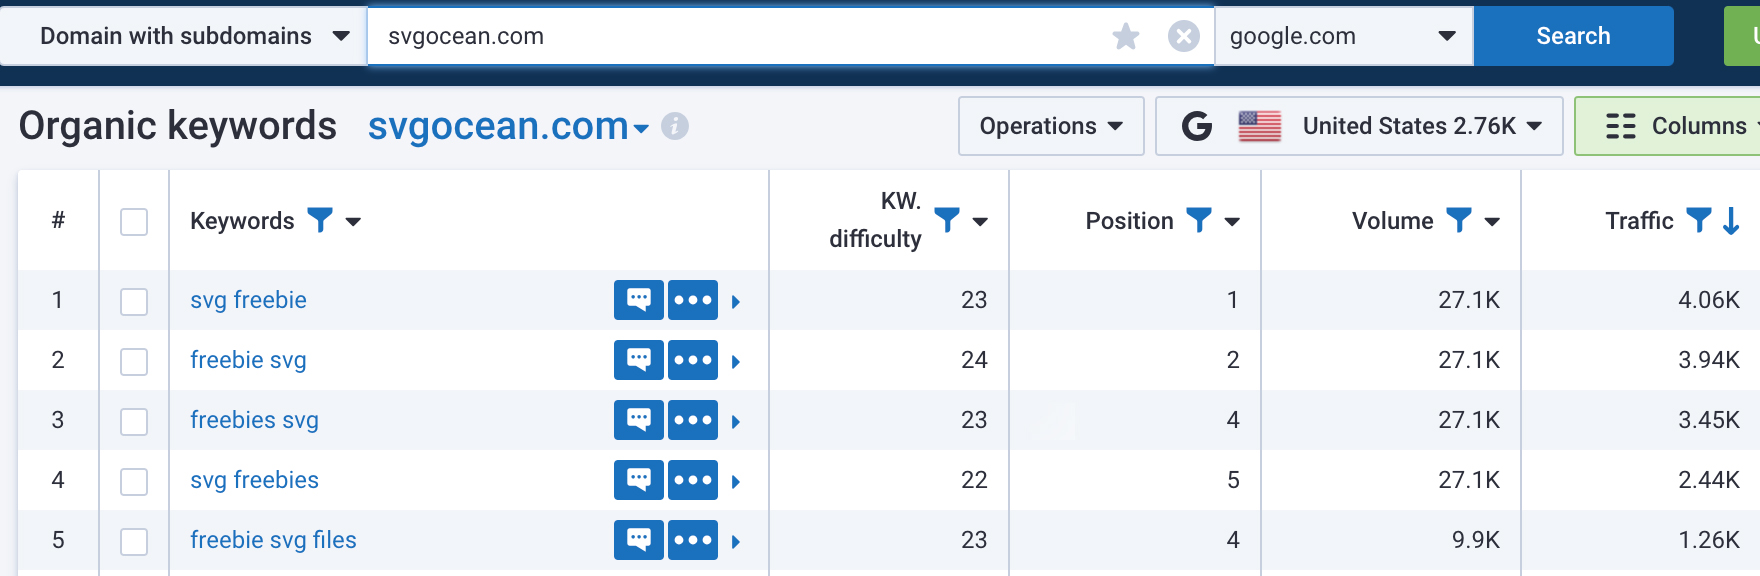1760x576 pixels.
Task: Open three-dots menu for 'freebie svg' row
Action: point(693,360)
